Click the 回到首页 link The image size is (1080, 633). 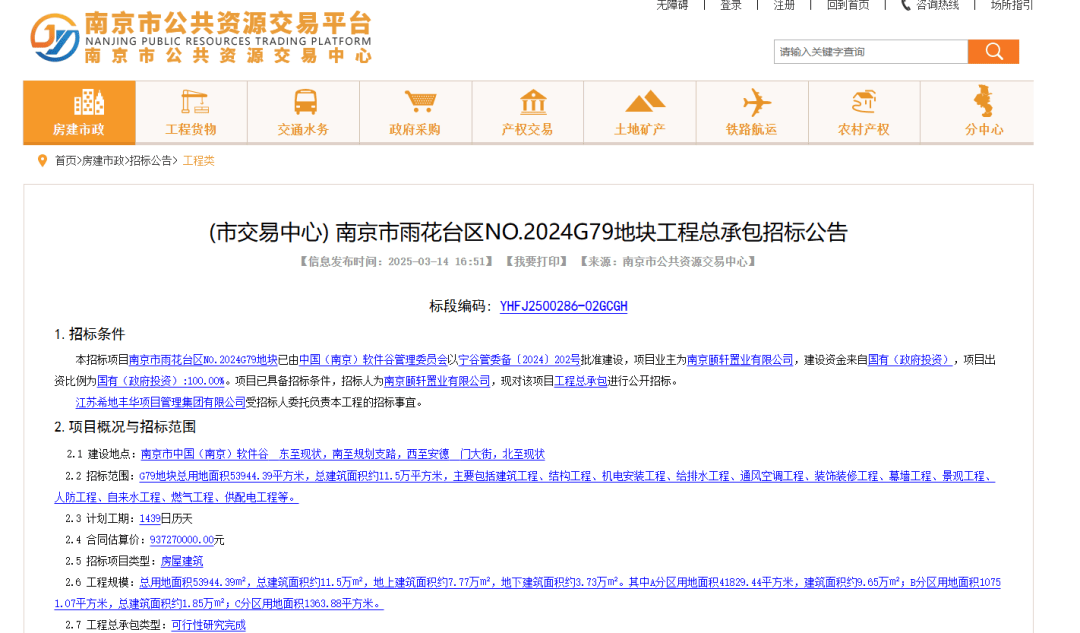pyautogui.click(x=848, y=5)
